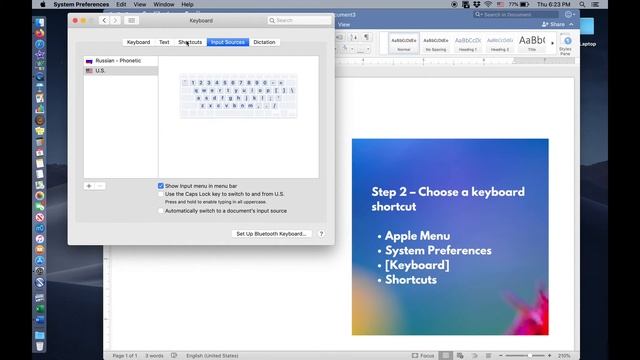Screen dimensions: 640x360
Task: Click Search in Document field in Word
Action: pyautogui.click(x=516, y=15)
